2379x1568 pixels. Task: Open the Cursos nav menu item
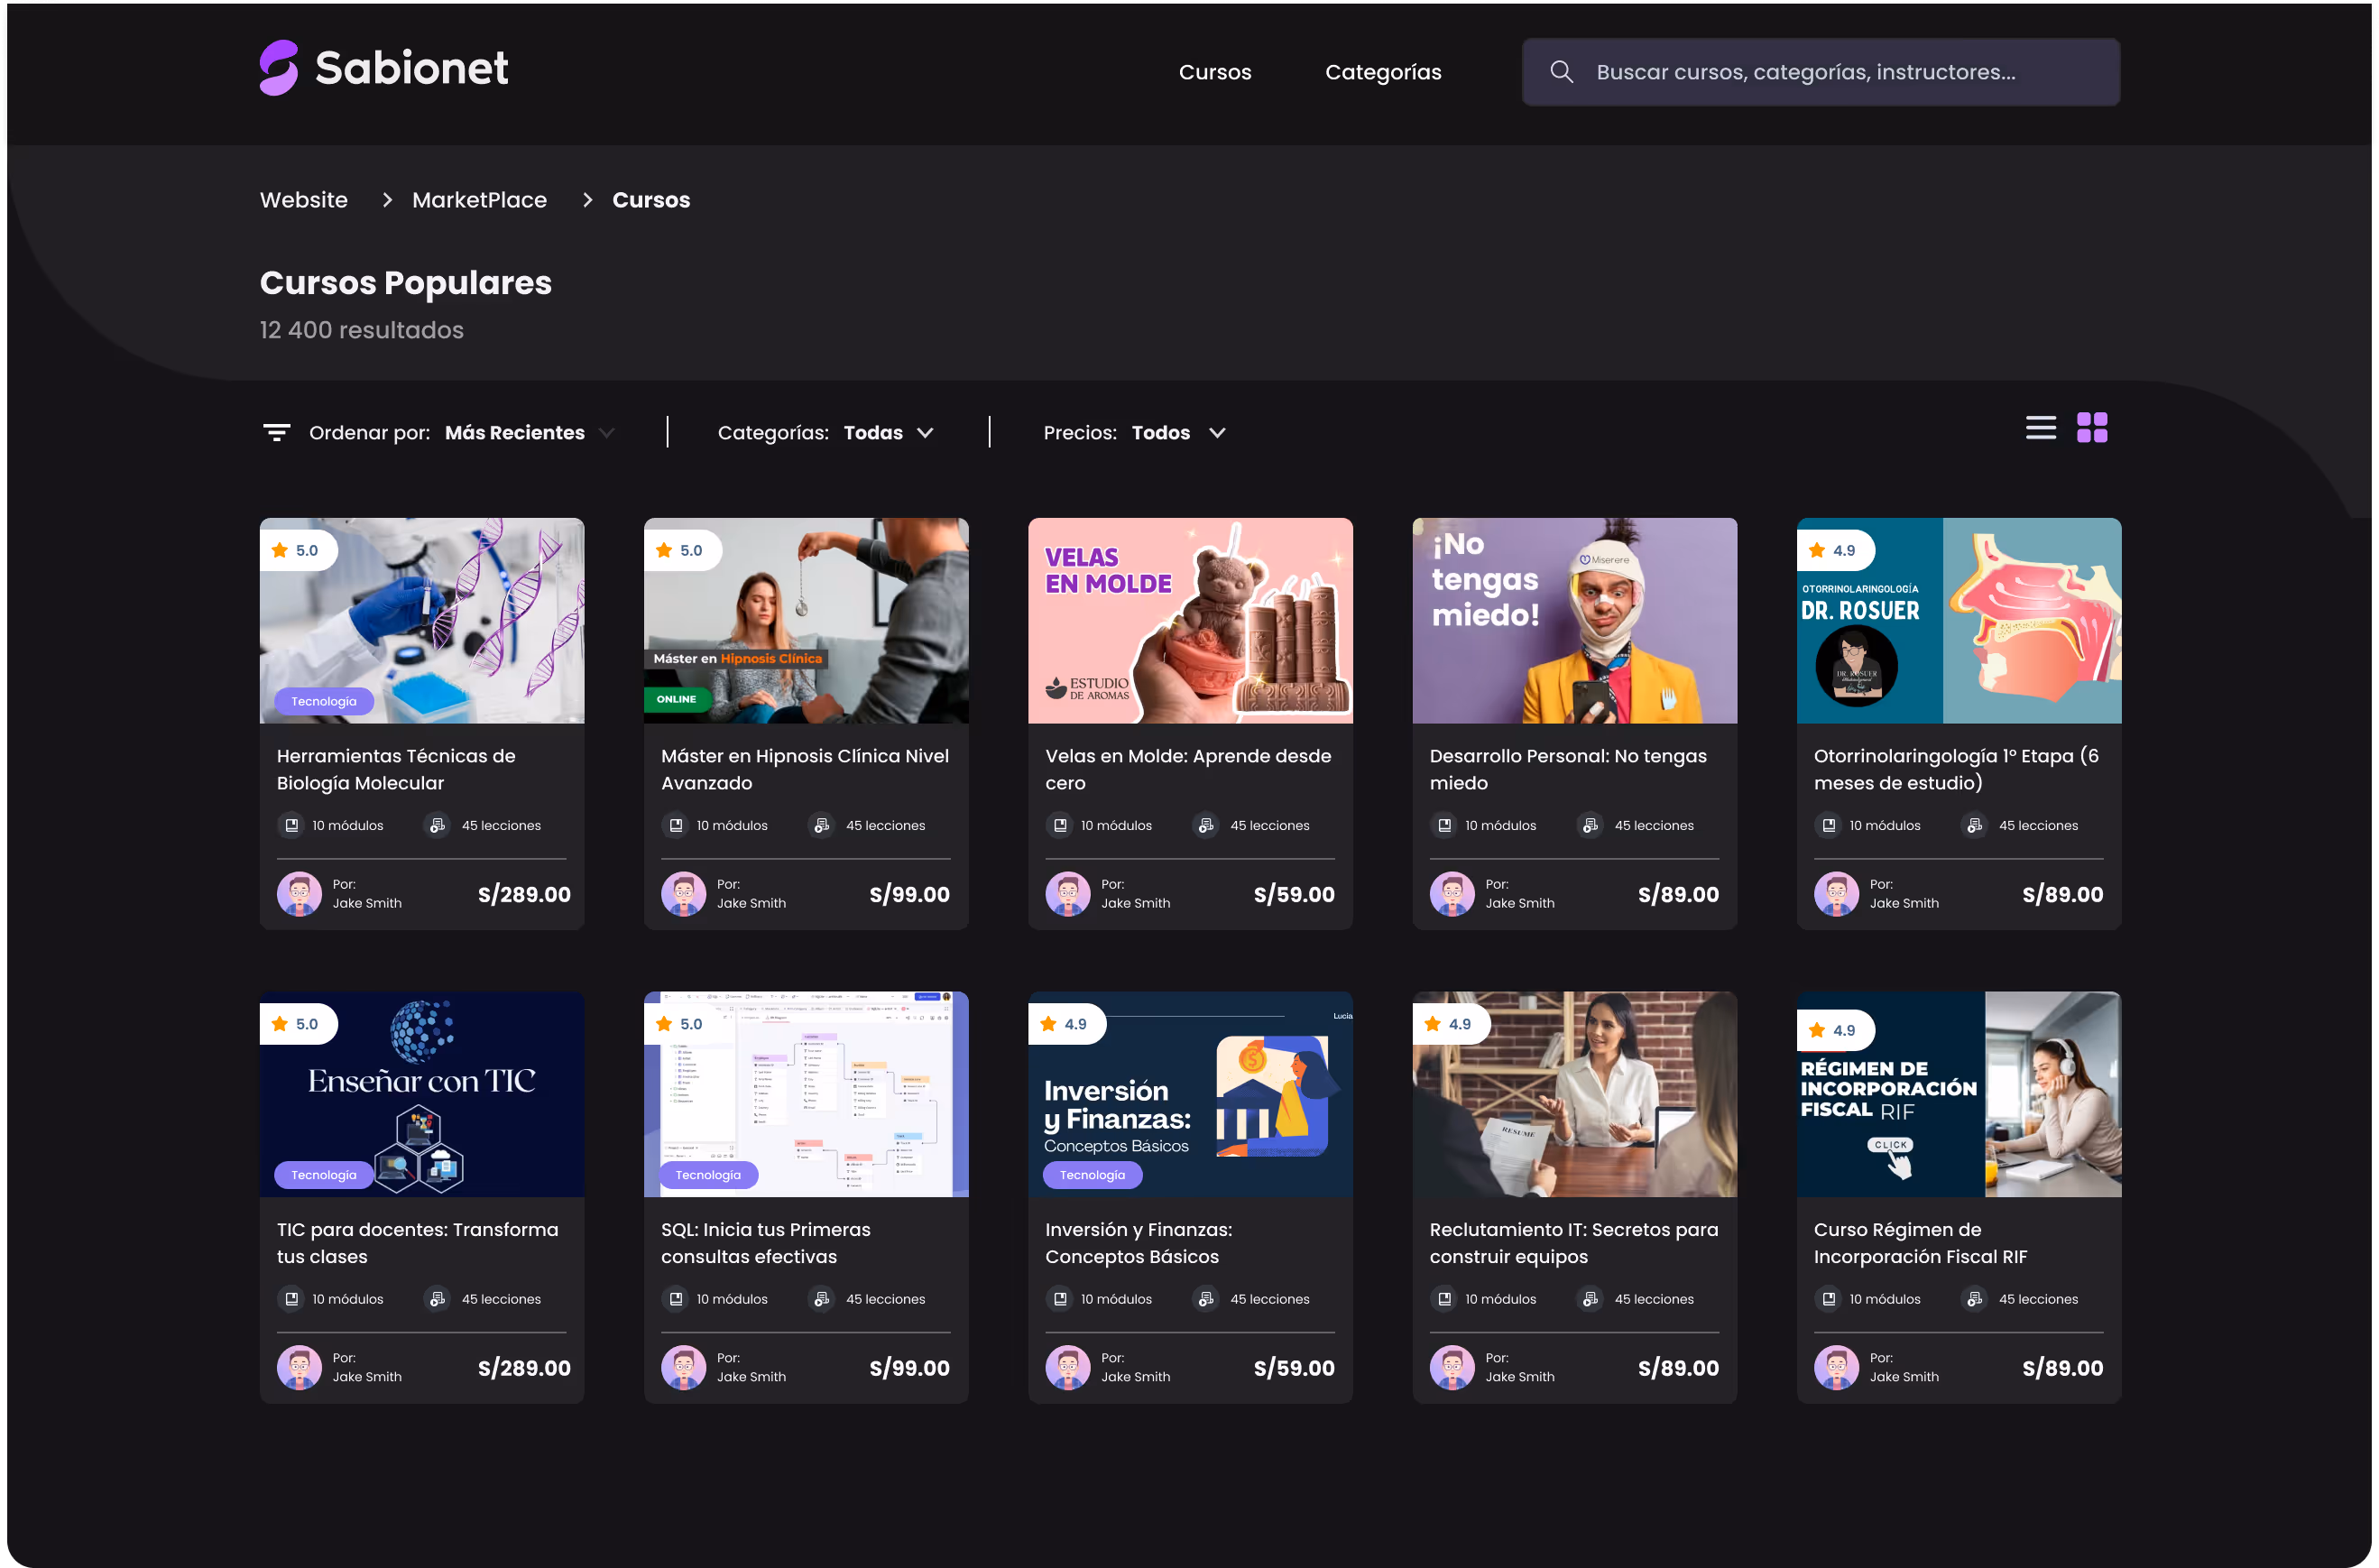(x=1214, y=72)
